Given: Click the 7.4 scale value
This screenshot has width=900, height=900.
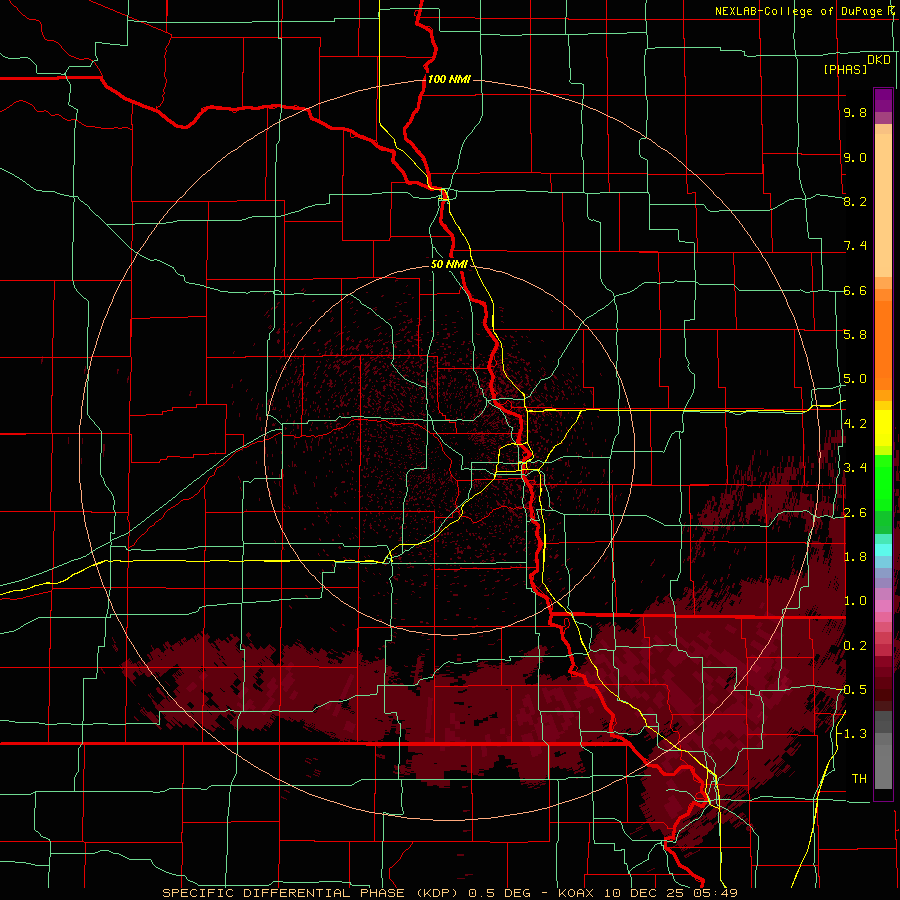Looking at the screenshot, I should click(855, 246).
